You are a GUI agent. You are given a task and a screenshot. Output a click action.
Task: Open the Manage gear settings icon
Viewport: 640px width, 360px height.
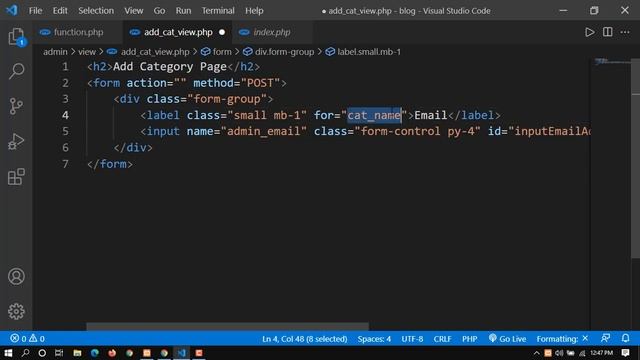point(16,311)
